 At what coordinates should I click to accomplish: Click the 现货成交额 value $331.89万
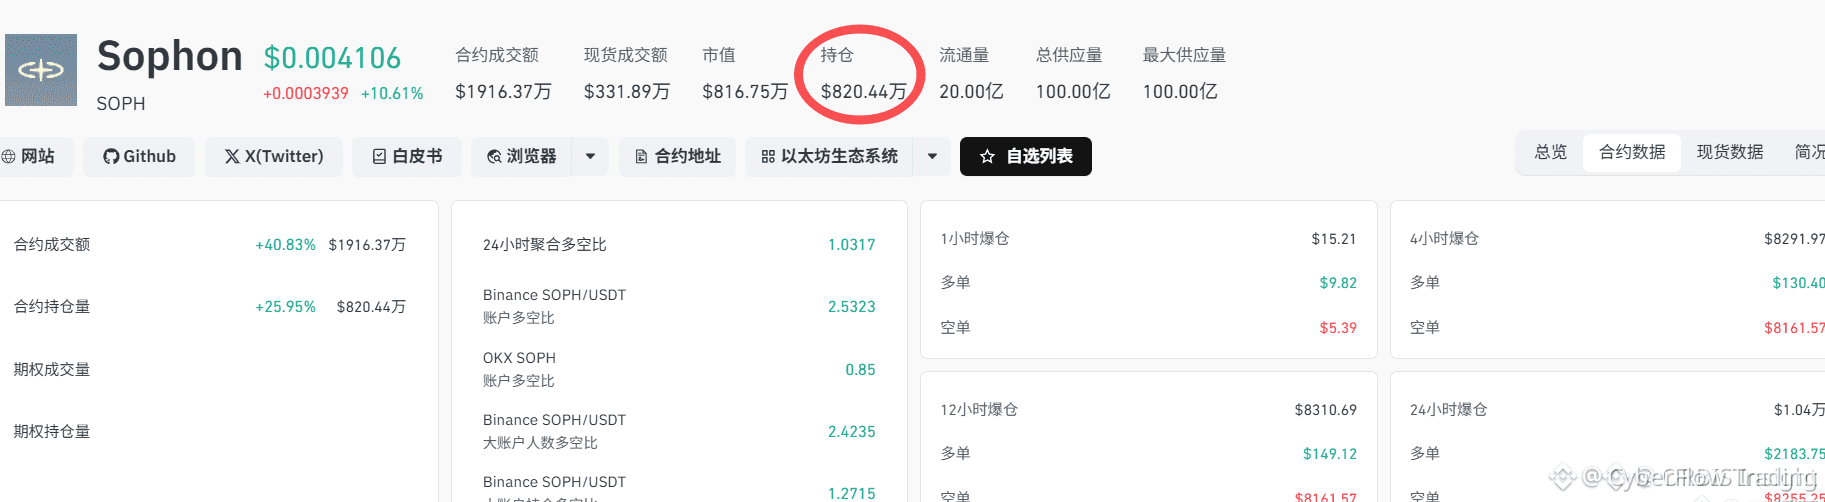point(627,92)
